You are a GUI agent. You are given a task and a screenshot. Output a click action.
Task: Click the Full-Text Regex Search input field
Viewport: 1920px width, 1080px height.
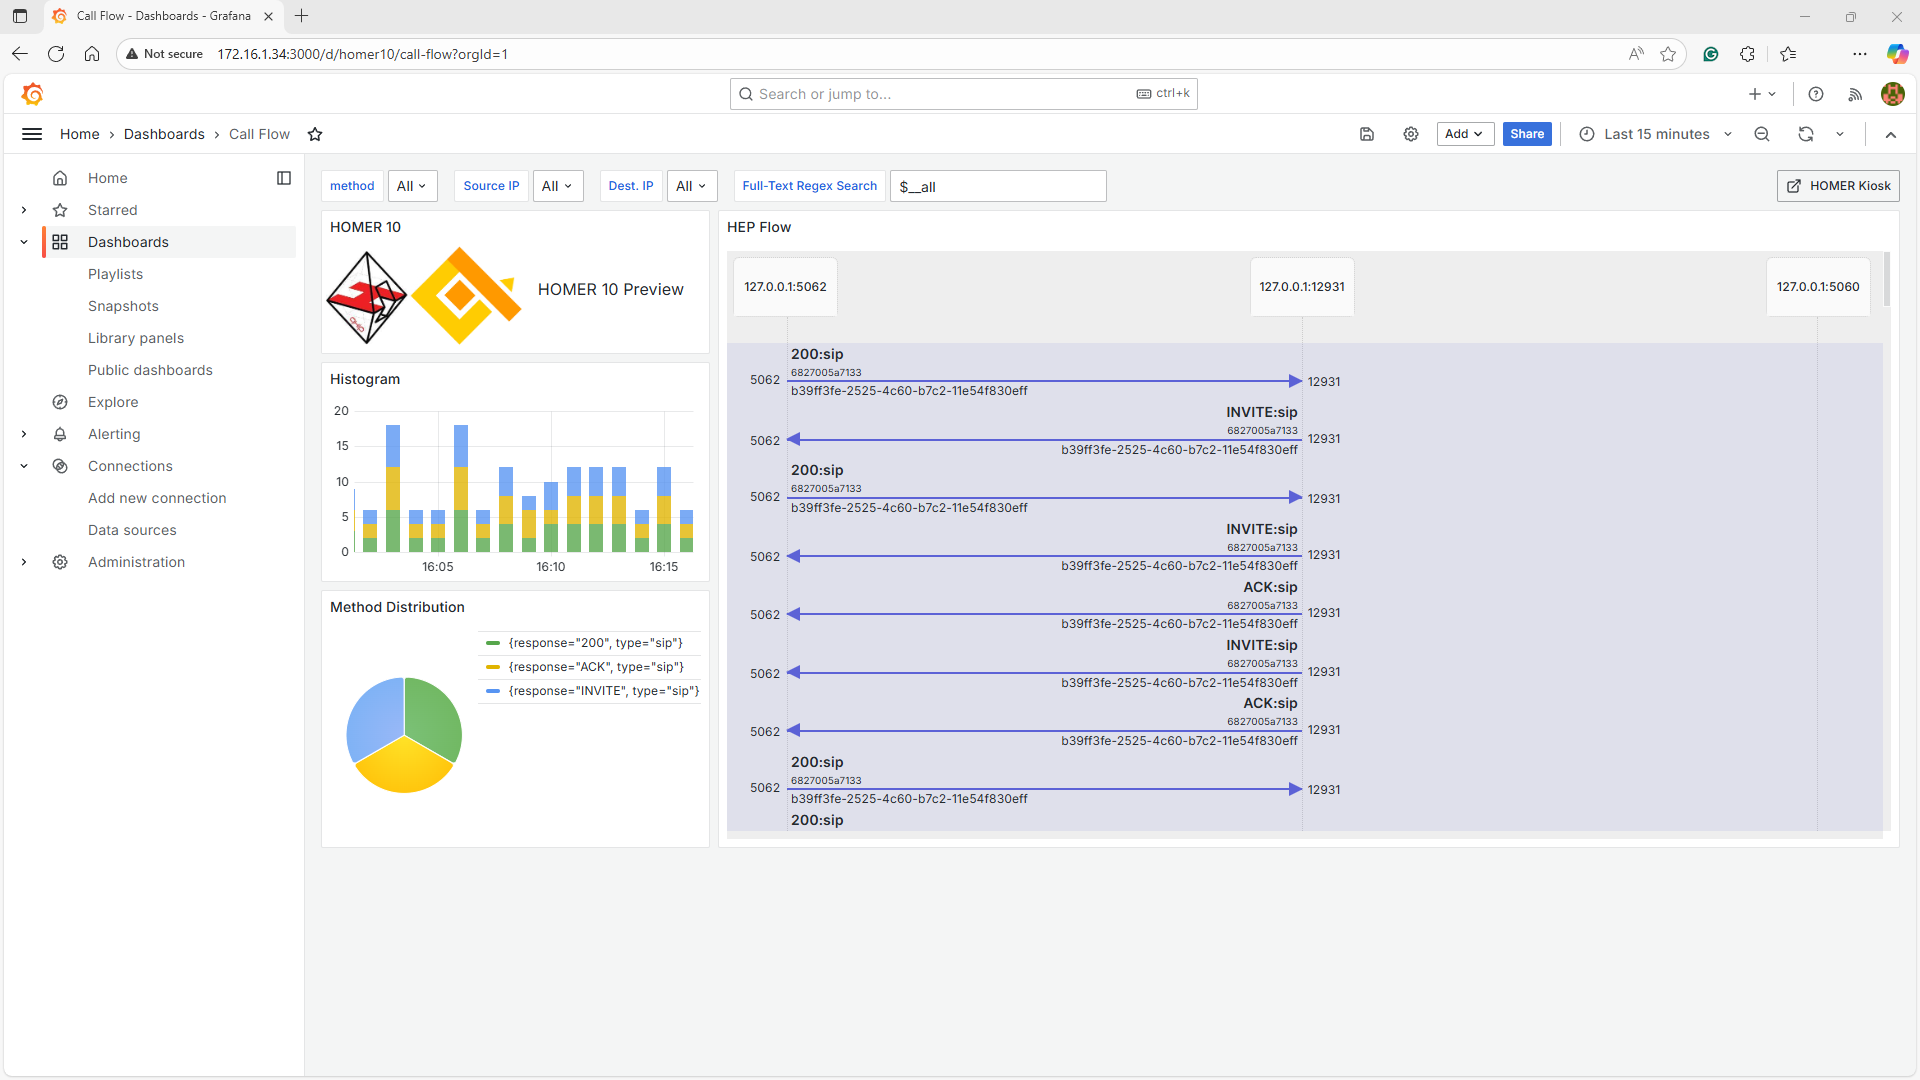pos(998,187)
